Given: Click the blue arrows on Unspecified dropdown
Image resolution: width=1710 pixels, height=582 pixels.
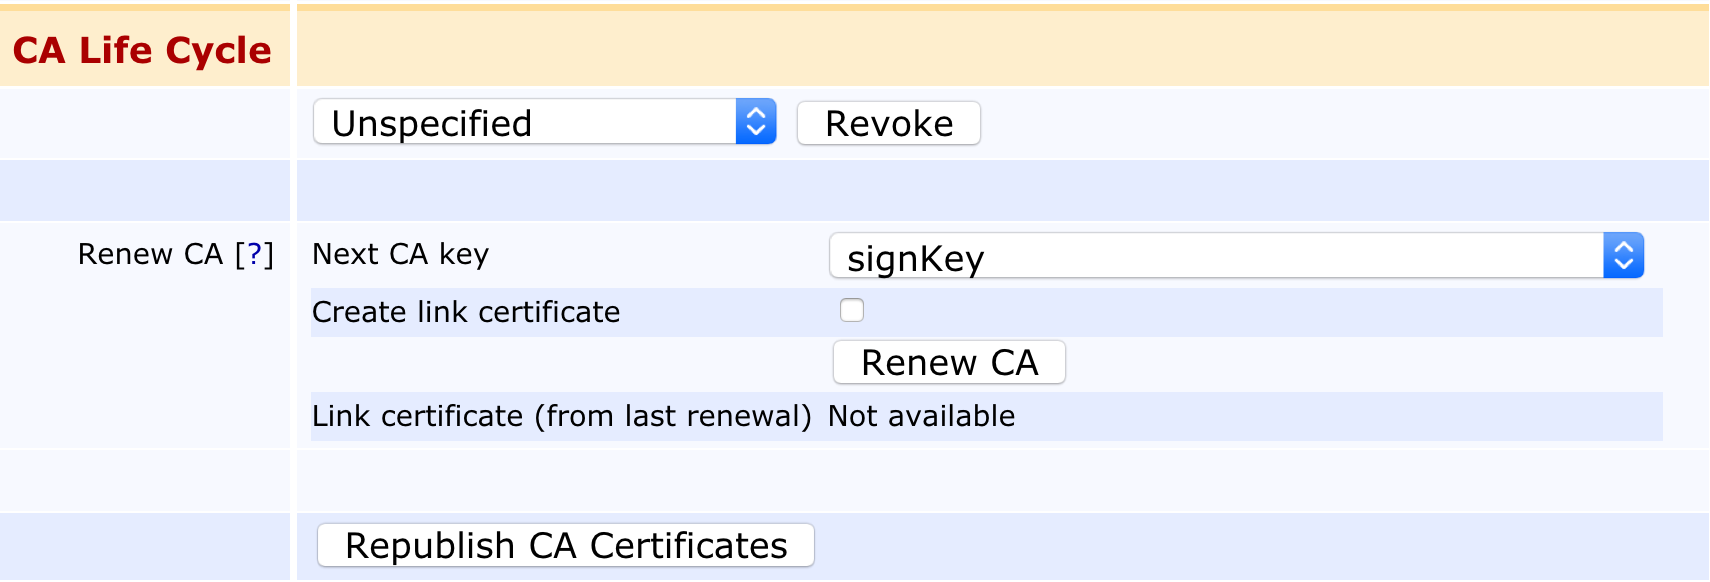Looking at the screenshot, I should tap(756, 123).
